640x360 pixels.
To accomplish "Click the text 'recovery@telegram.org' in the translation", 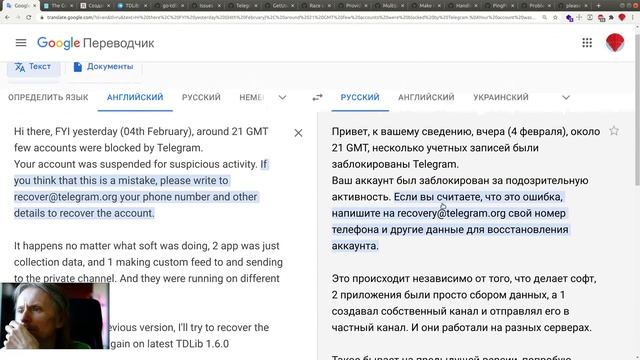I will click(x=451, y=213).
